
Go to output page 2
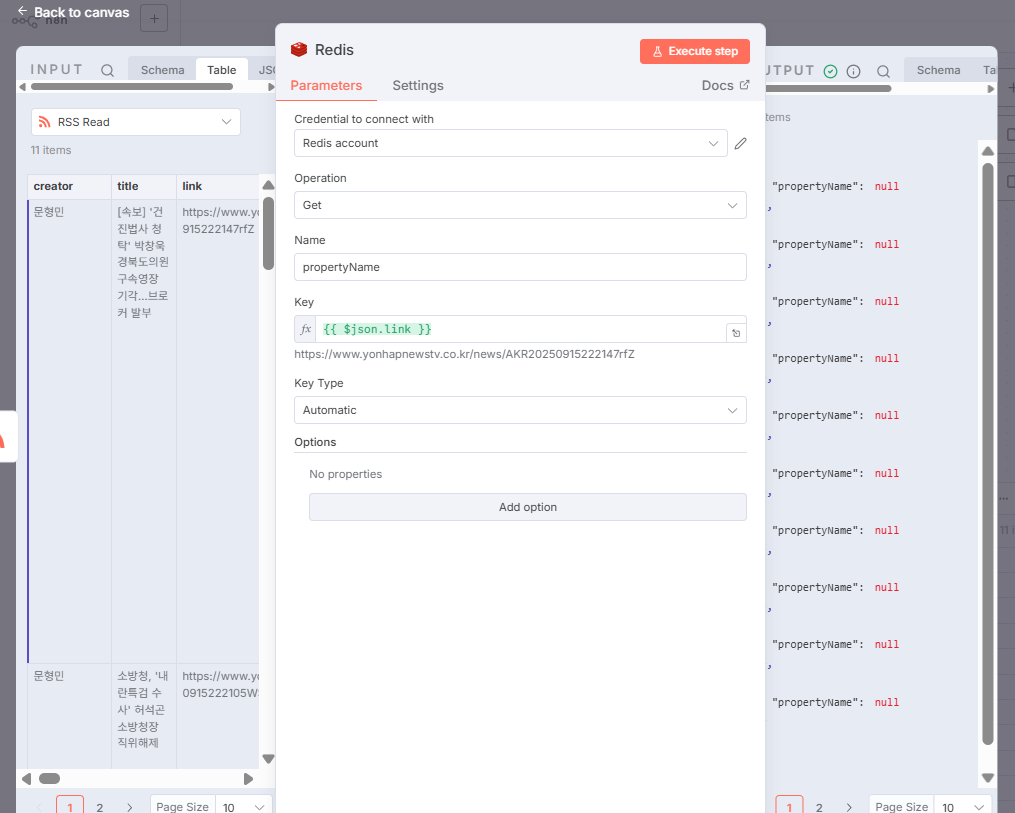[819, 807]
